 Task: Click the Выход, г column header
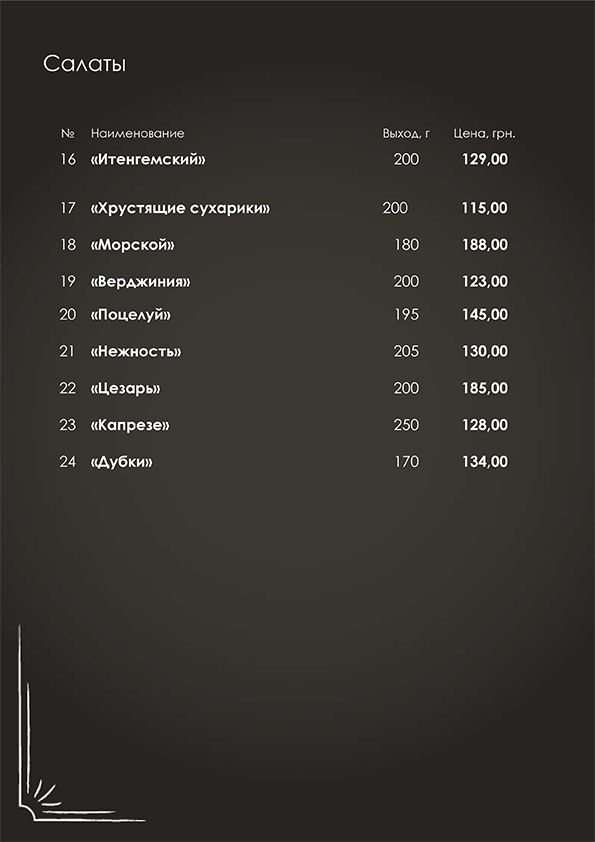406,134
